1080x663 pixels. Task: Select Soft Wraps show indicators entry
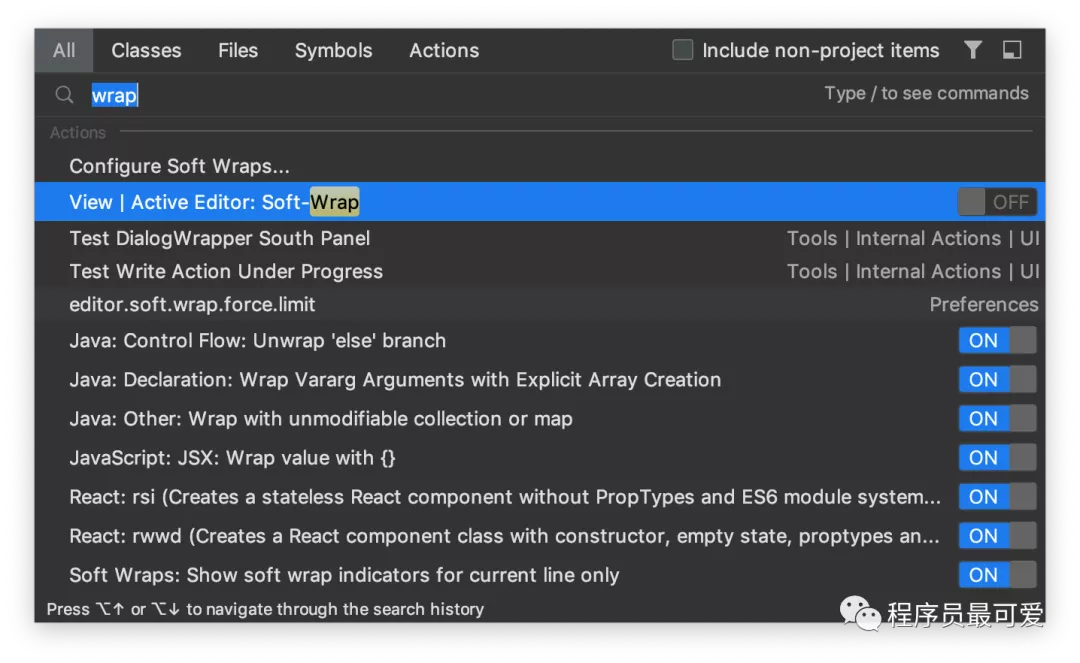tap(540, 575)
